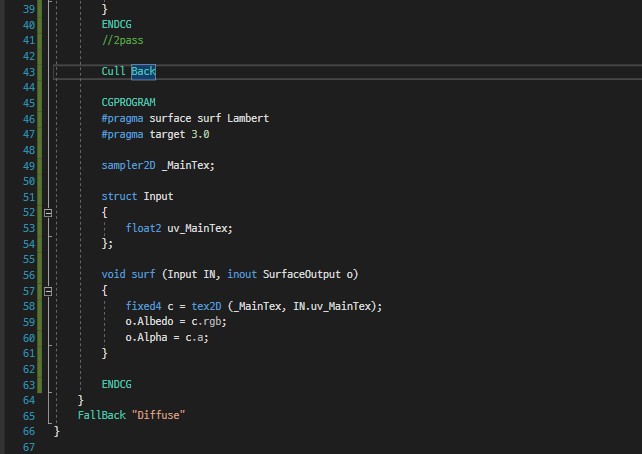Click 'IN.uv_MainTex' on line 58
The image size is (642, 454).
tap(332, 306)
